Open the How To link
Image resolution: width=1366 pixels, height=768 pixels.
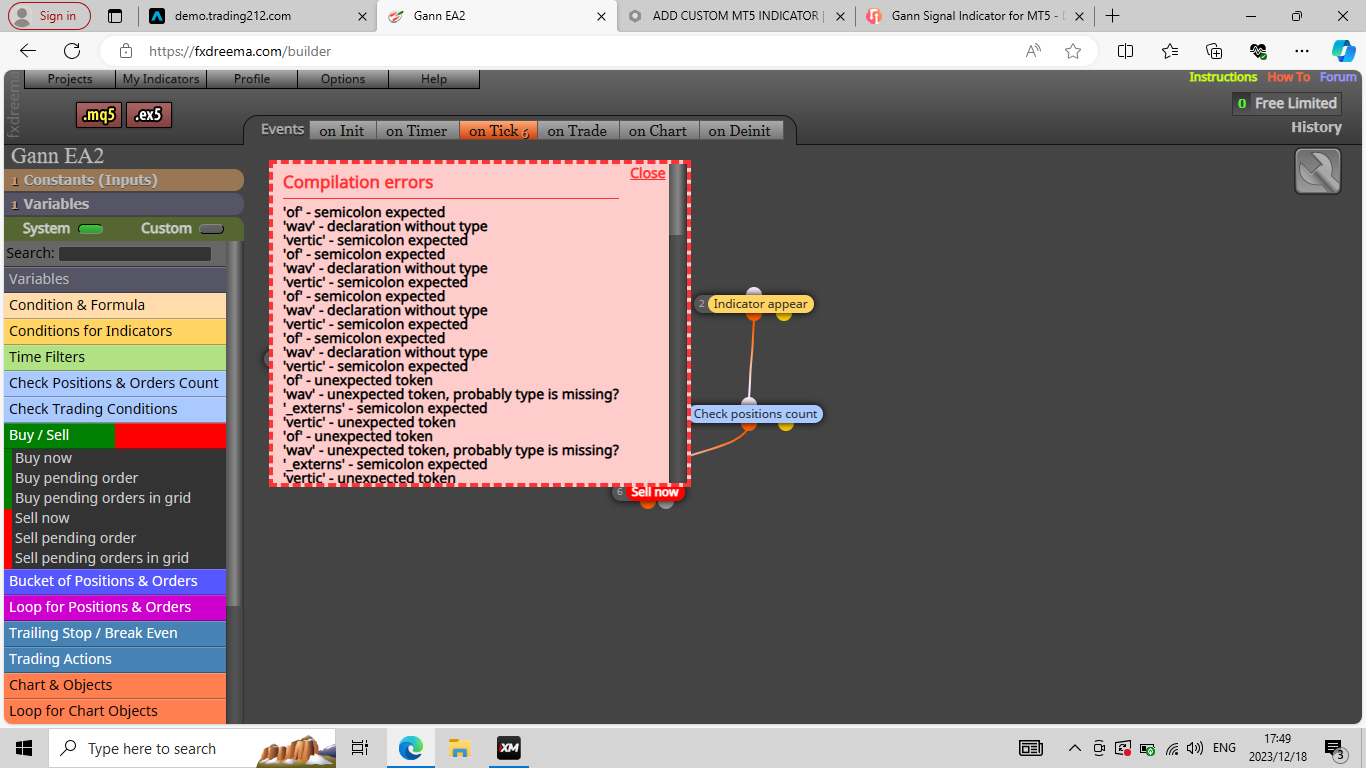click(x=1288, y=77)
